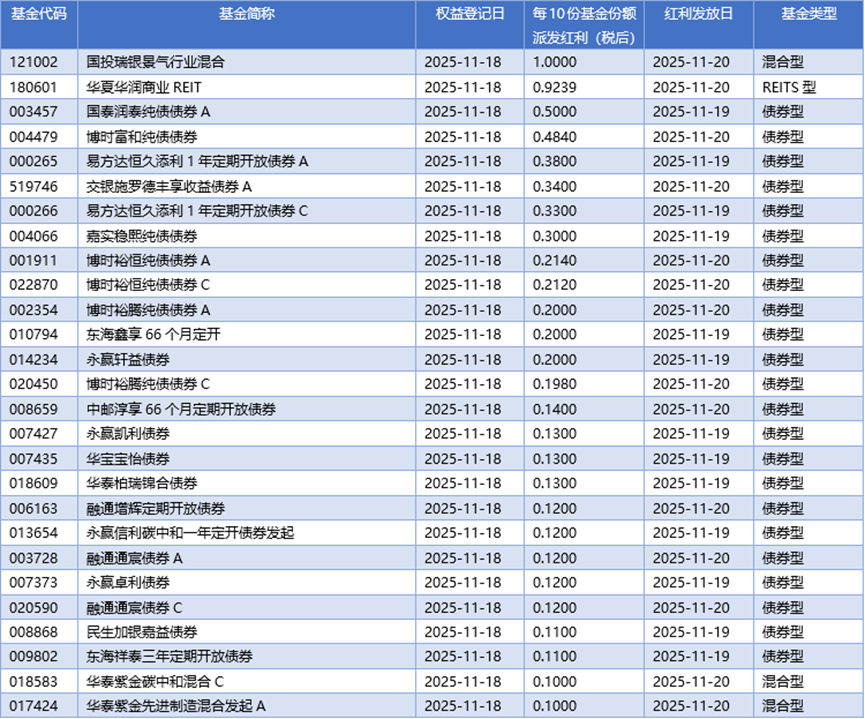This screenshot has height=719, width=865.
Task: Click 永赢信利碳中和一年定开债券发起 fund name
Action: (191, 533)
